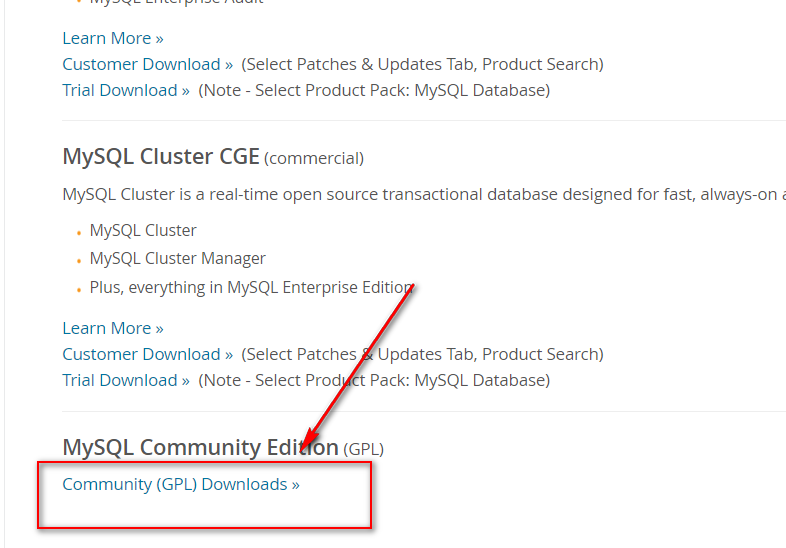Image resolution: width=786 pixels, height=548 pixels.
Task: Click Patches & Updates note under Cluster CGE
Action: (x=422, y=354)
